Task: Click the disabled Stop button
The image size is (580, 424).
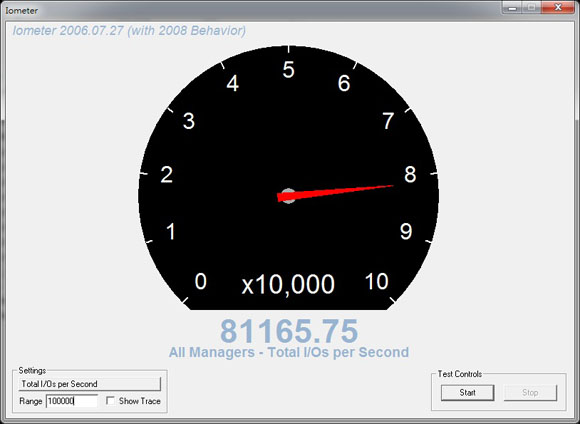Action: (x=530, y=393)
